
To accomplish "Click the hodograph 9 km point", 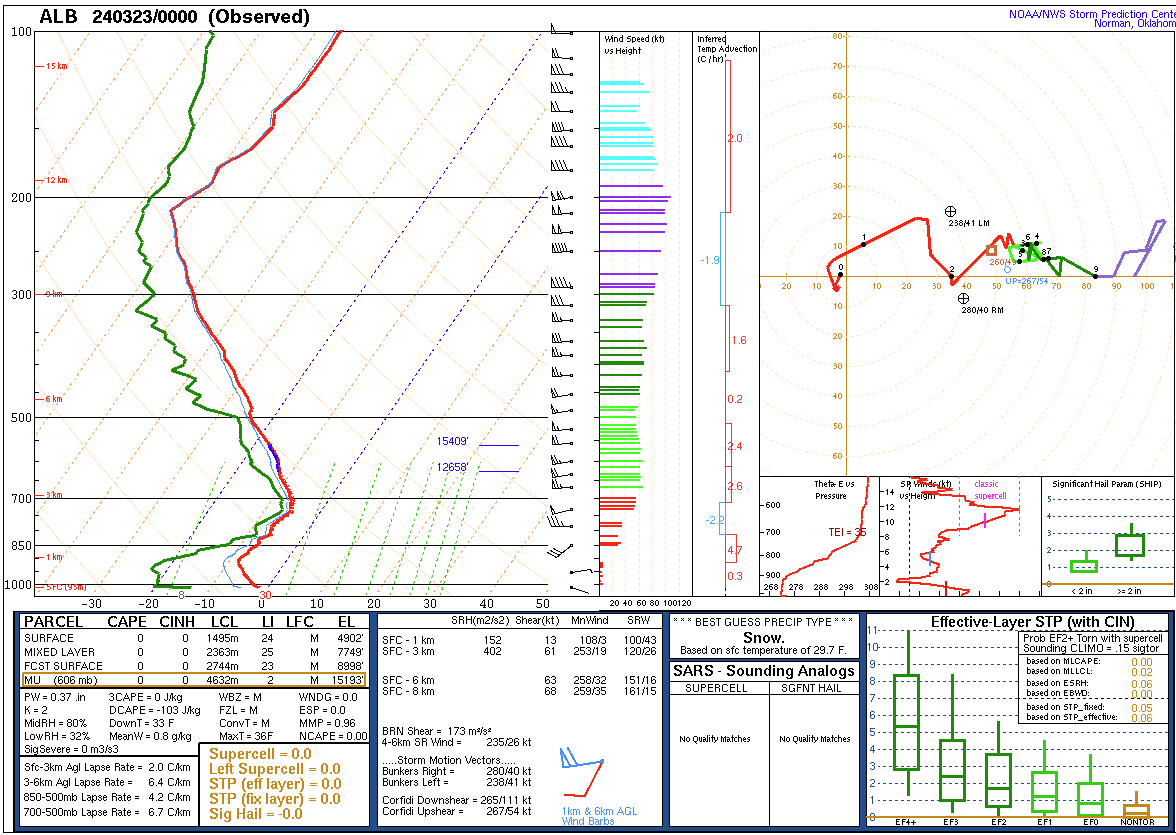I will (1096, 277).
